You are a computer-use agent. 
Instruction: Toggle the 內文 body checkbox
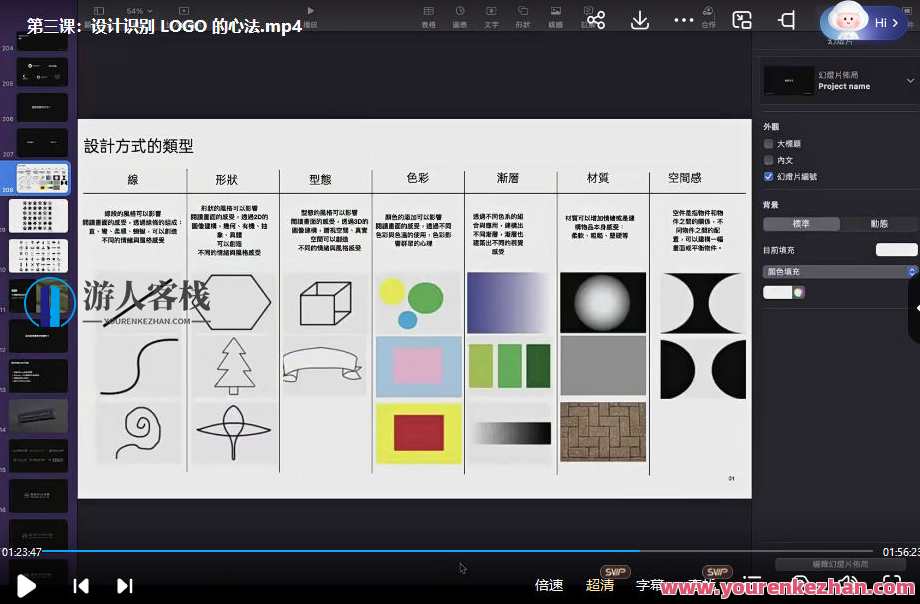point(768,160)
